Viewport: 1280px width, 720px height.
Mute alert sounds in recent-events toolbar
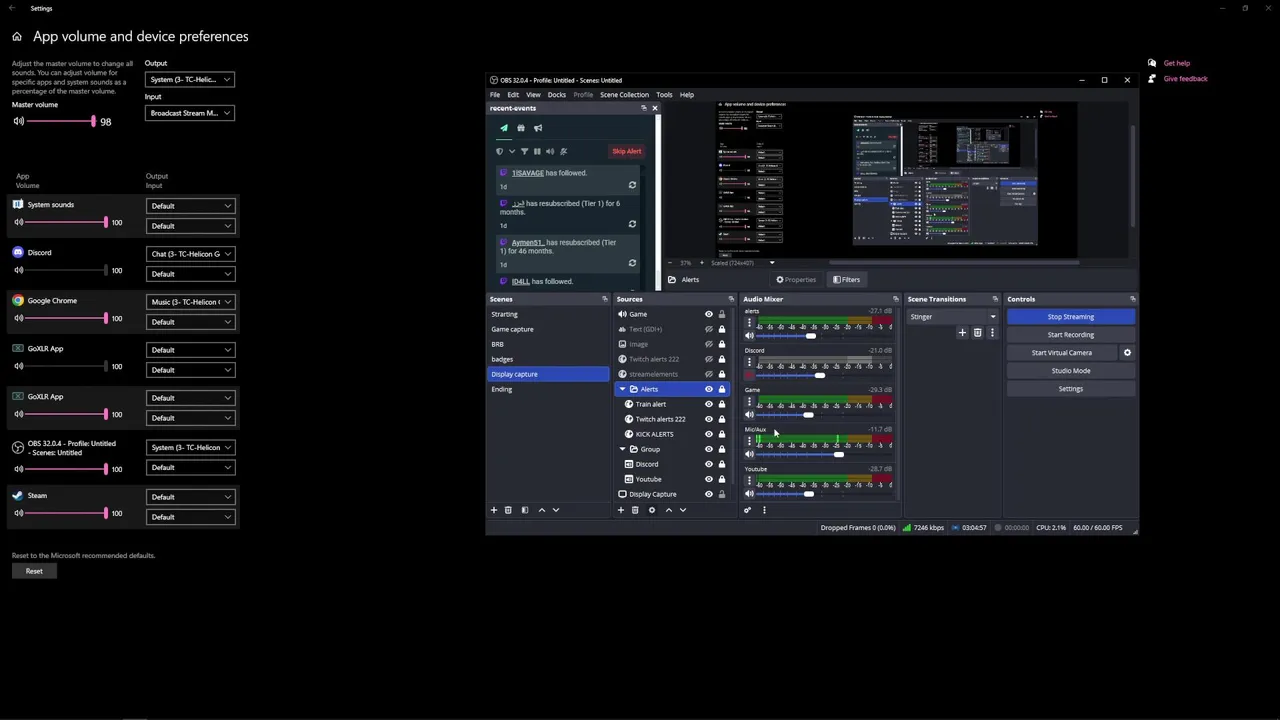click(x=550, y=151)
